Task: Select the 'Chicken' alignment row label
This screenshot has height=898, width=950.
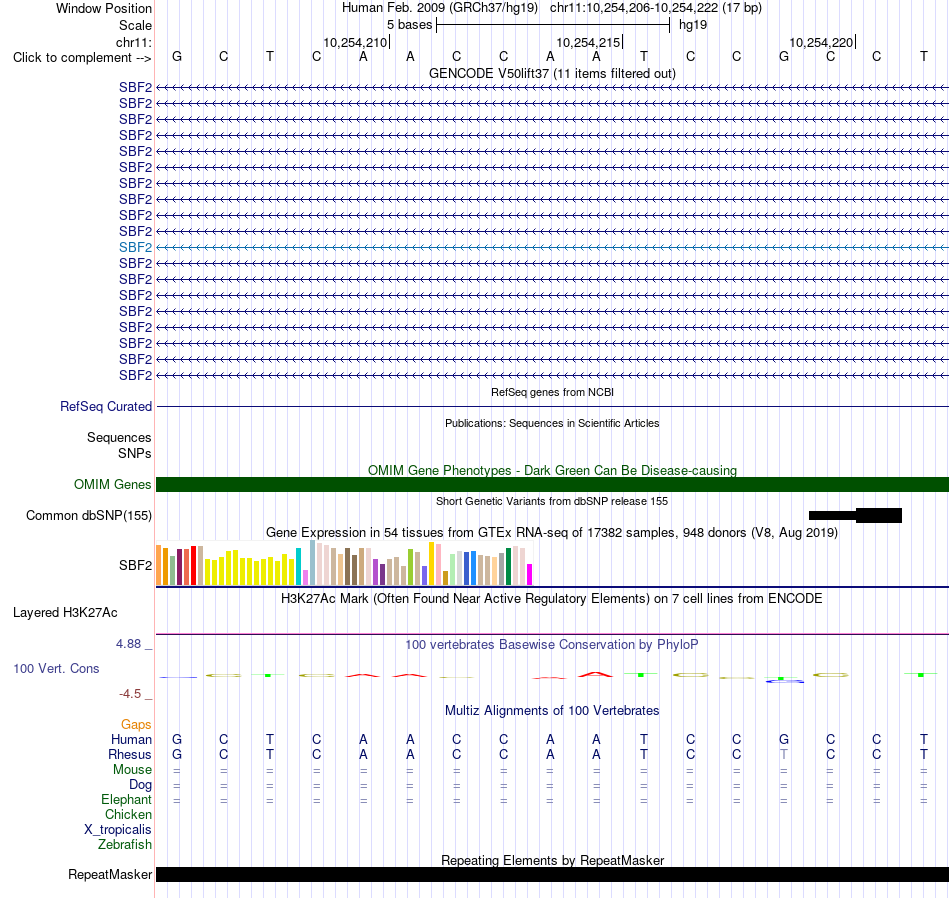Action: [x=128, y=814]
